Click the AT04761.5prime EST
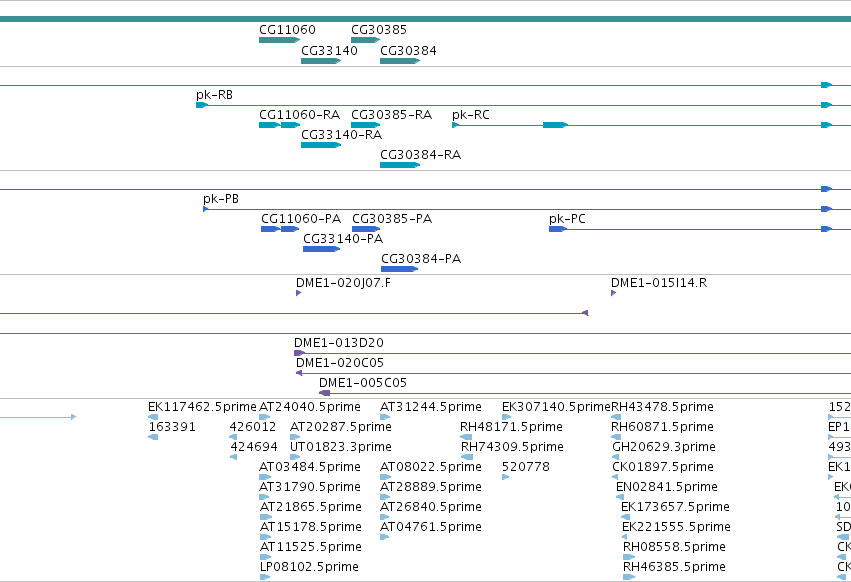Viewport: 851px width, 582px height. click(385, 537)
